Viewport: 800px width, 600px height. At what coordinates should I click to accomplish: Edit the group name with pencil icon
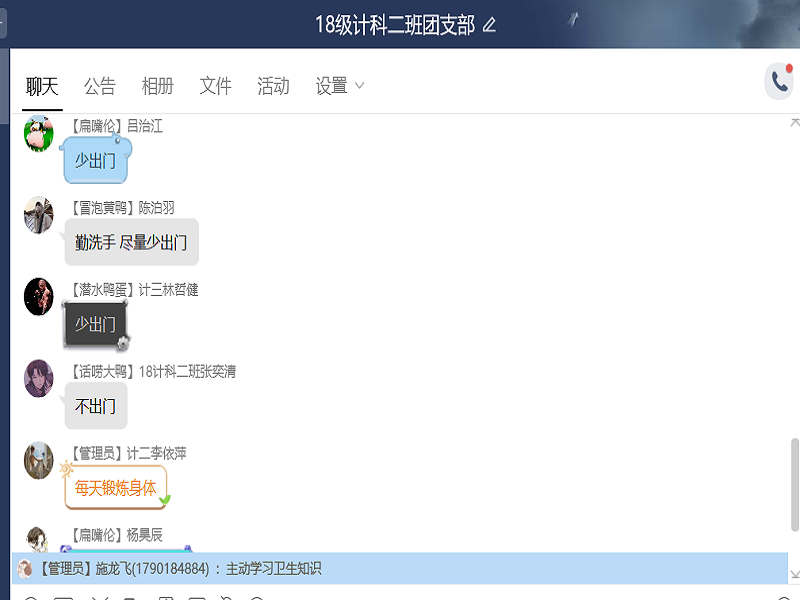[489, 24]
